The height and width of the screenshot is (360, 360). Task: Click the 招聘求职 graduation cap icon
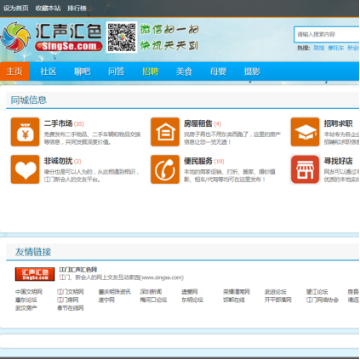(x=305, y=132)
